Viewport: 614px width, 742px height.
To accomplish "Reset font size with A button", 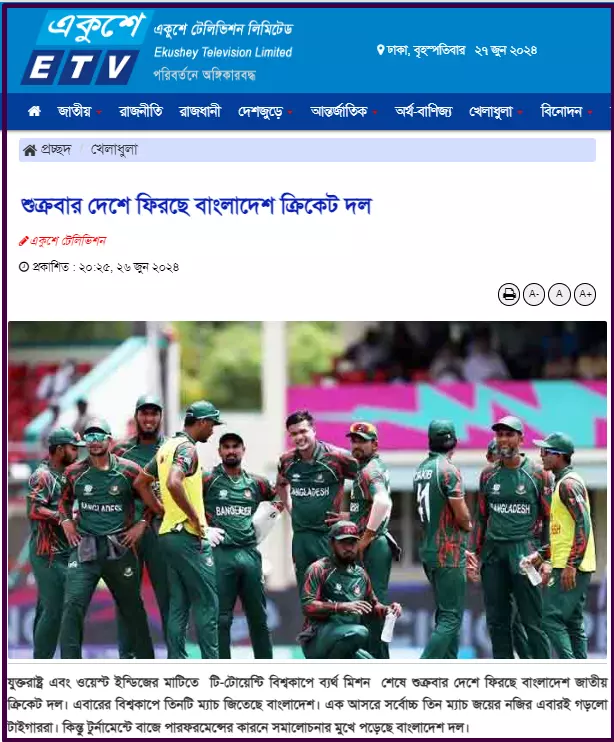I will click(x=559, y=294).
